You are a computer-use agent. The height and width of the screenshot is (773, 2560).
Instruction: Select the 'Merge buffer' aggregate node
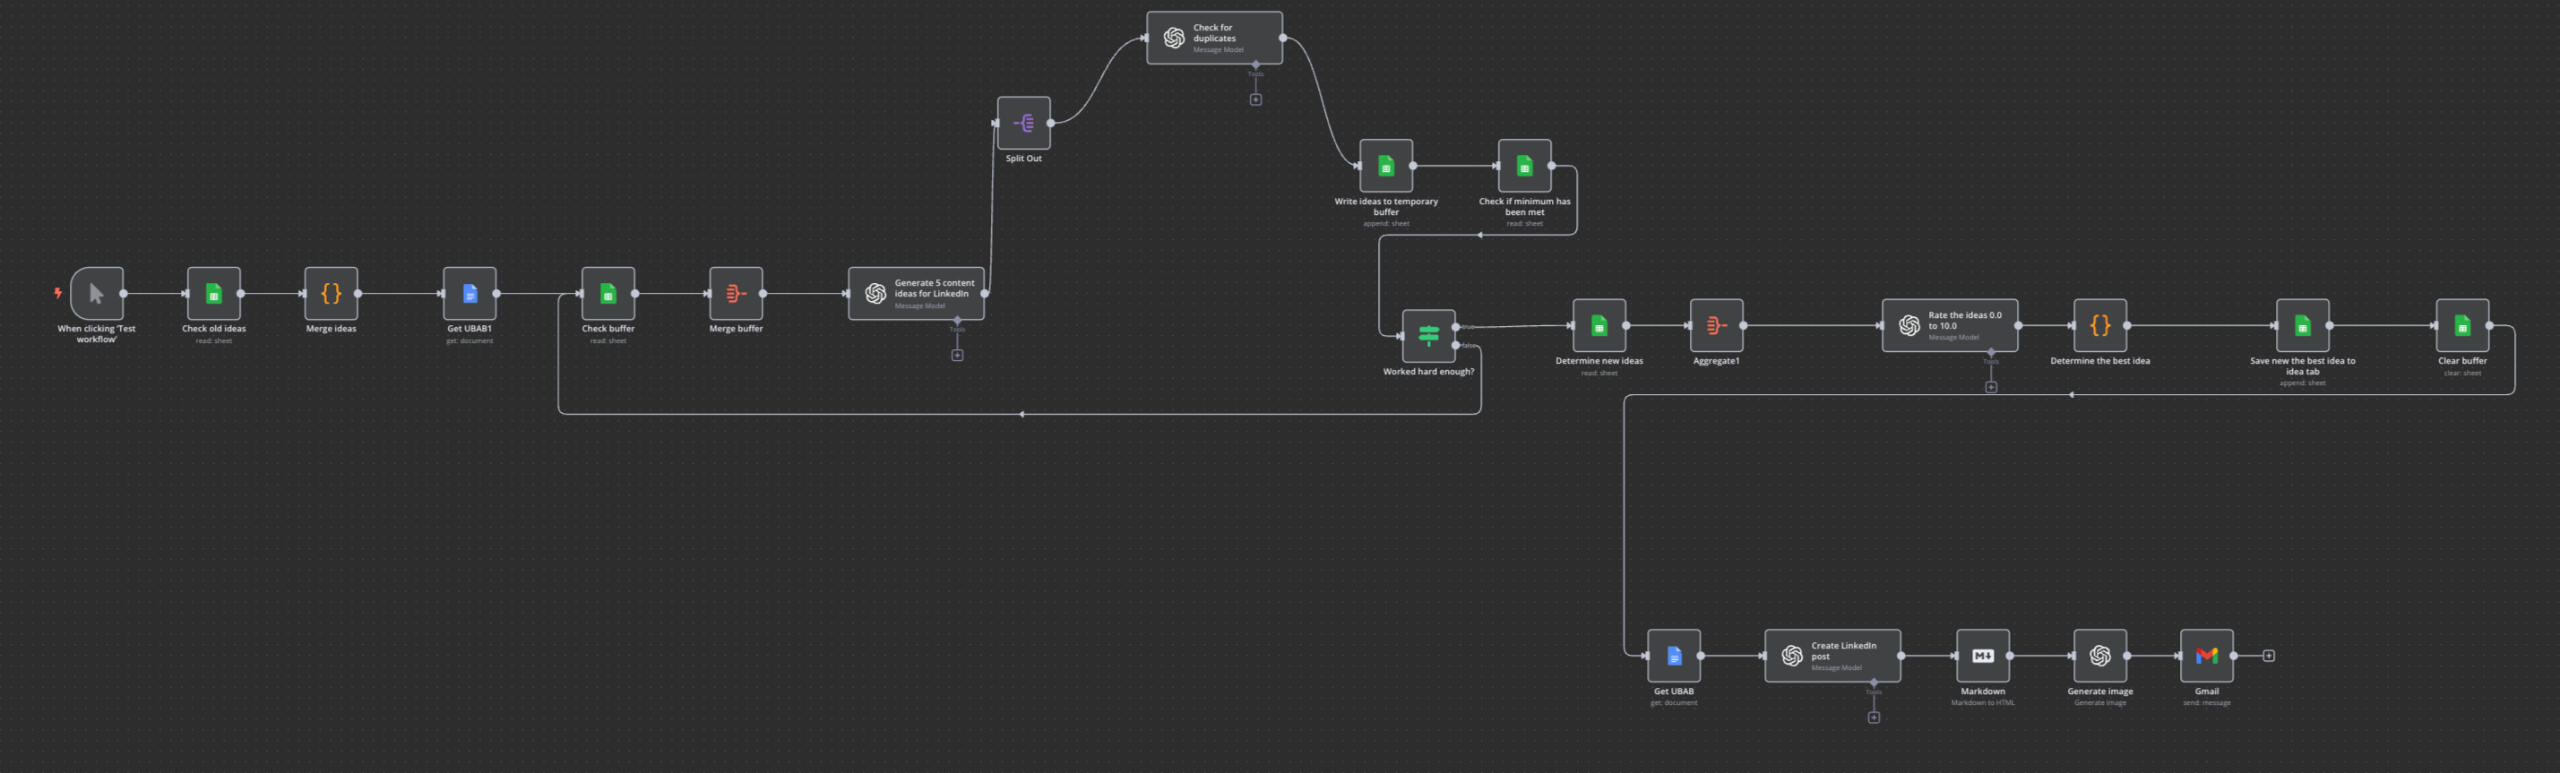pyautogui.click(x=736, y=293)
